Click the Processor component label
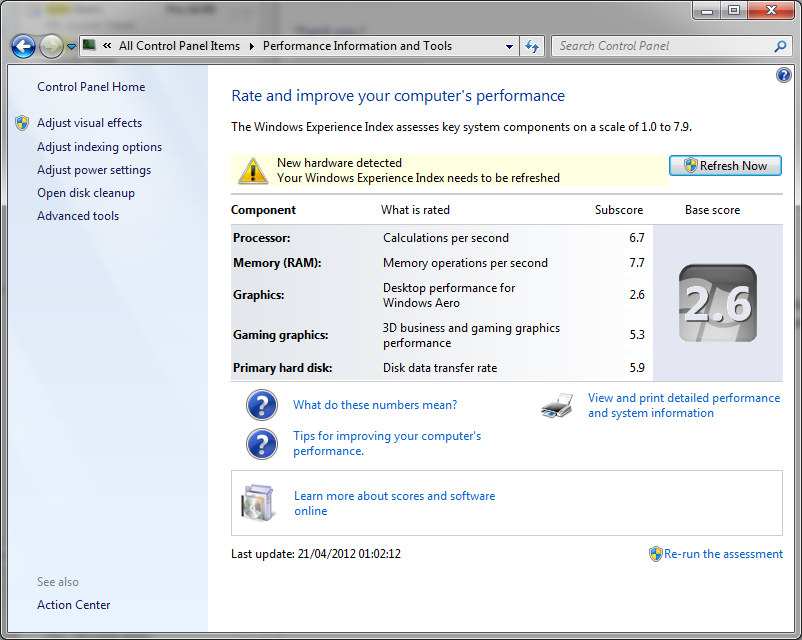Image resolution: width=802 pixels, height=640 pixels. pyautogui.click(x=261, y=238)
